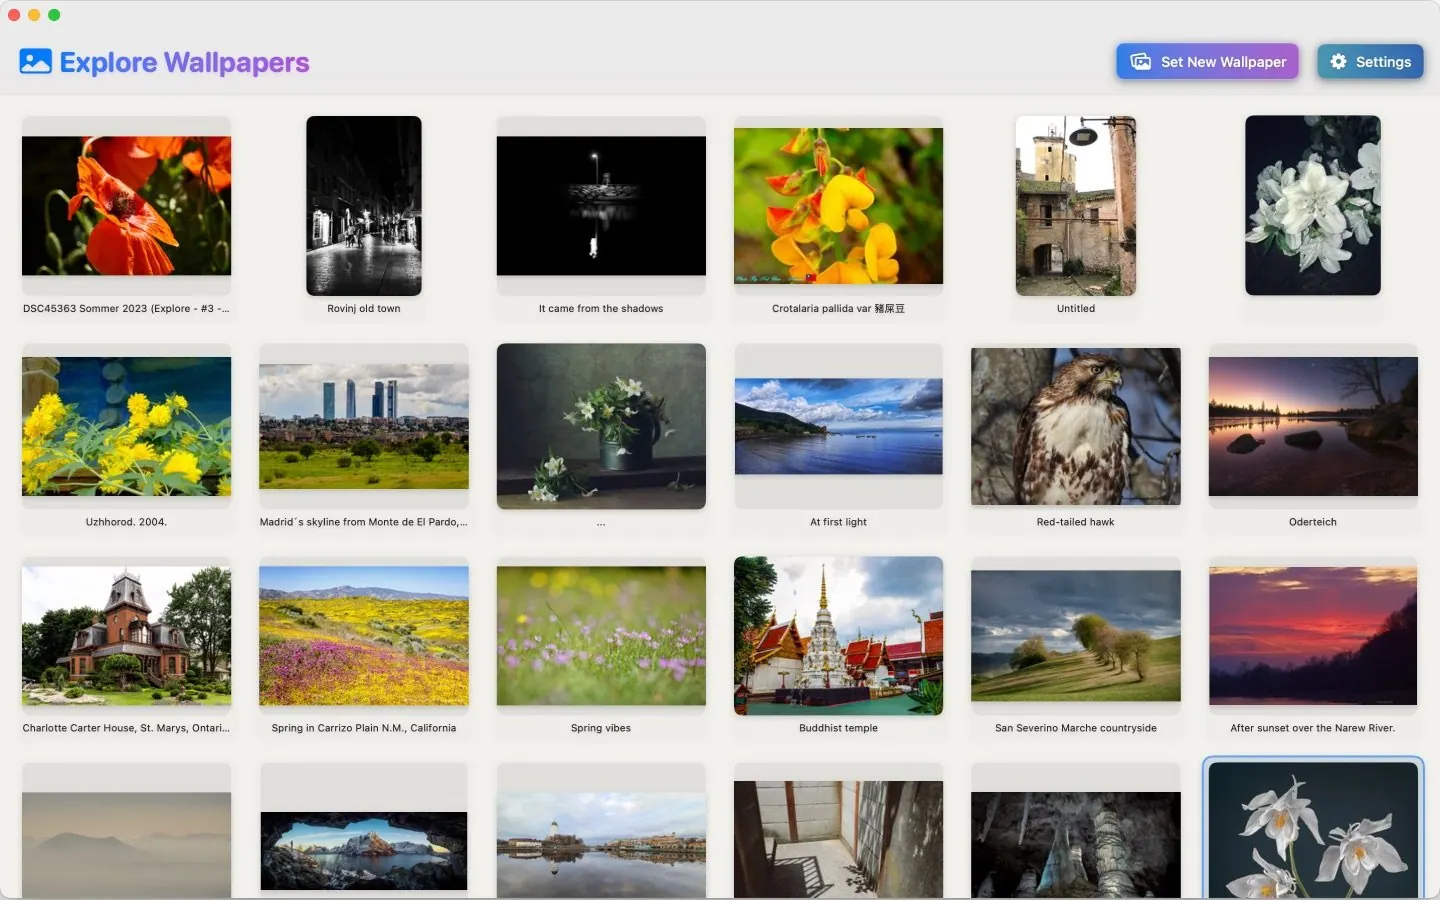This screenshot has width=1440, height=900.
Task: Select the red poppy wallpaper thumbnail
Action: pos(127,206)
